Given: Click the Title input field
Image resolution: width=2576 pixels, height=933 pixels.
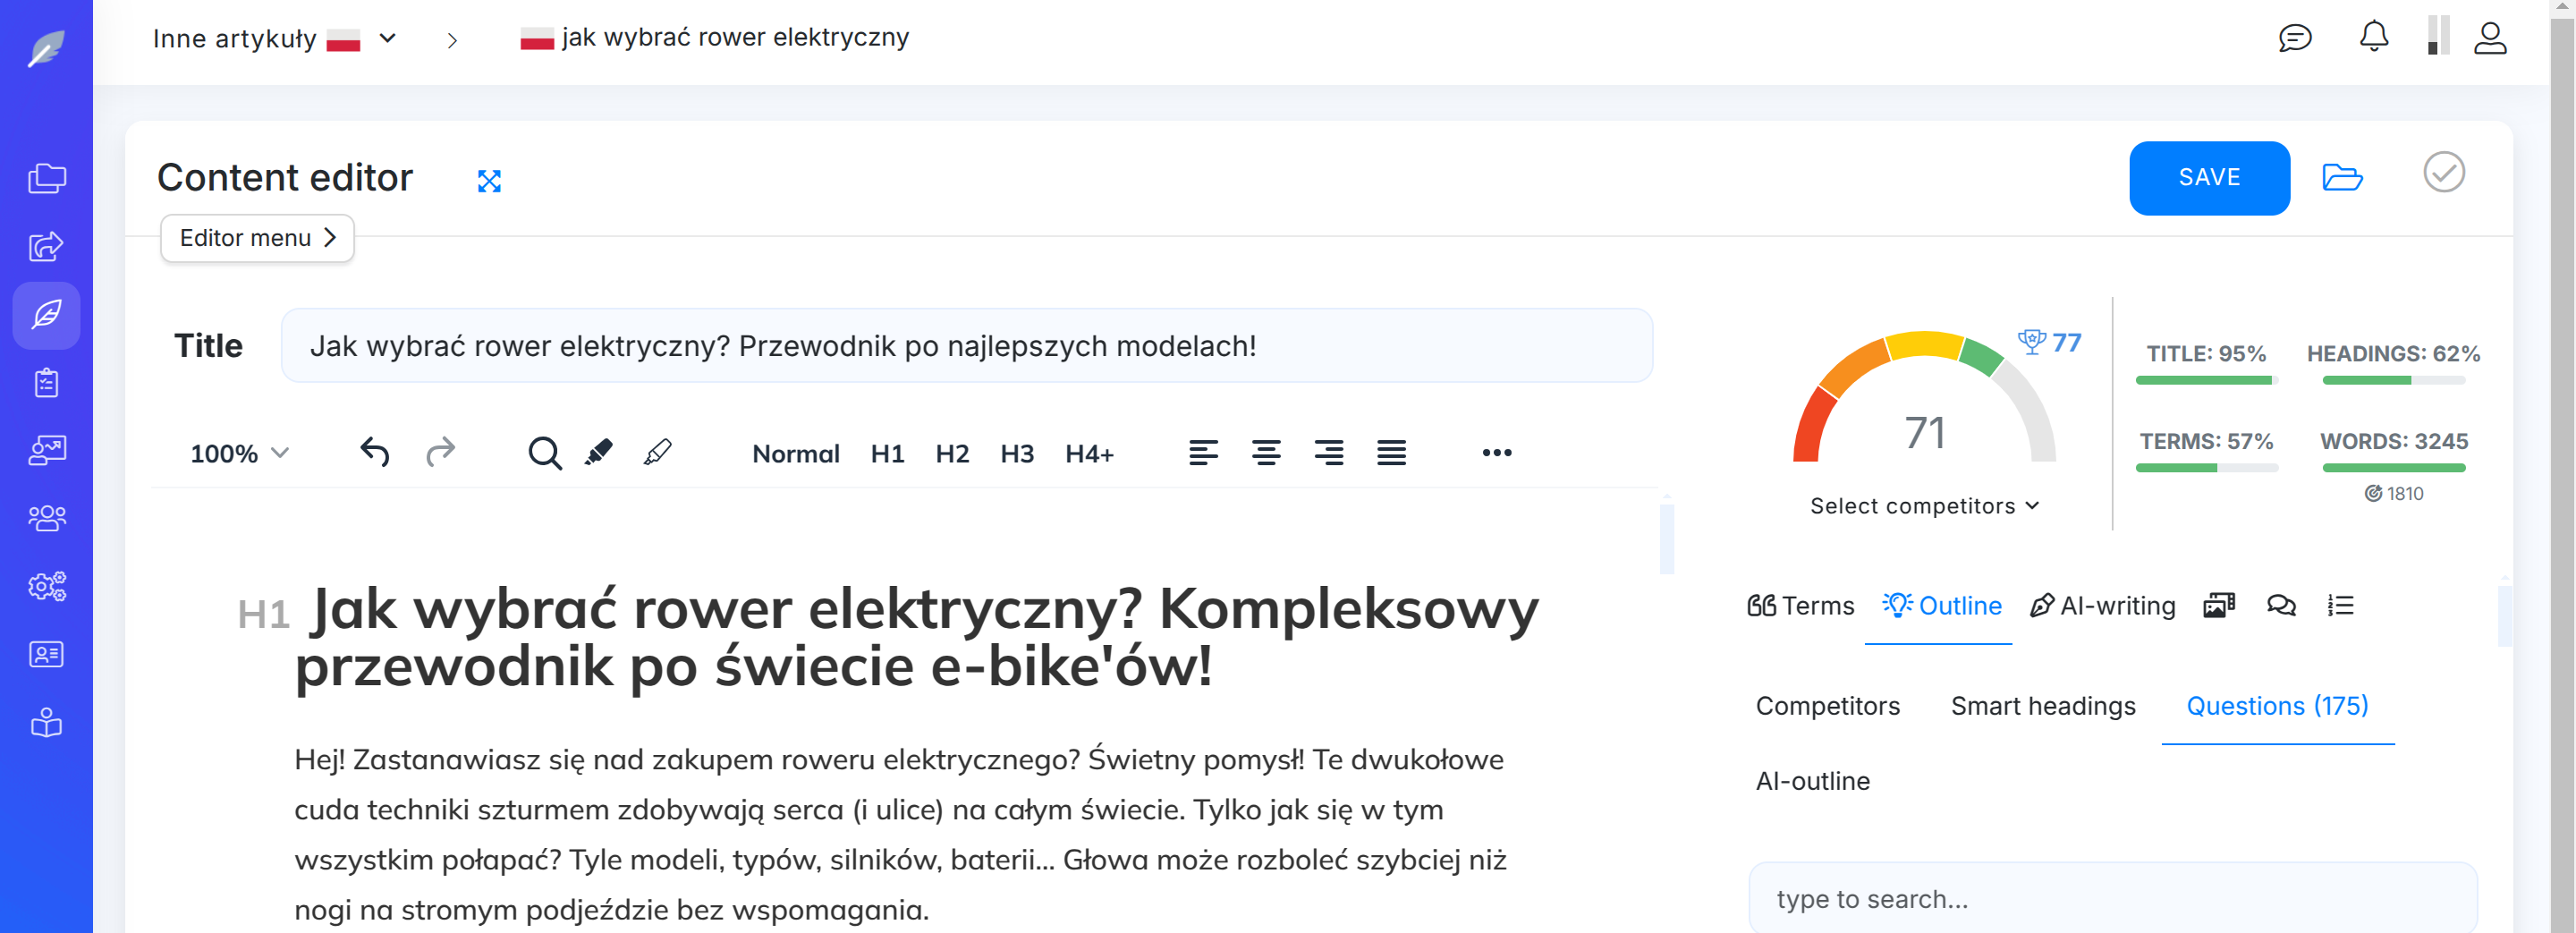Looking at the screenshot, I should coord(966,346).
